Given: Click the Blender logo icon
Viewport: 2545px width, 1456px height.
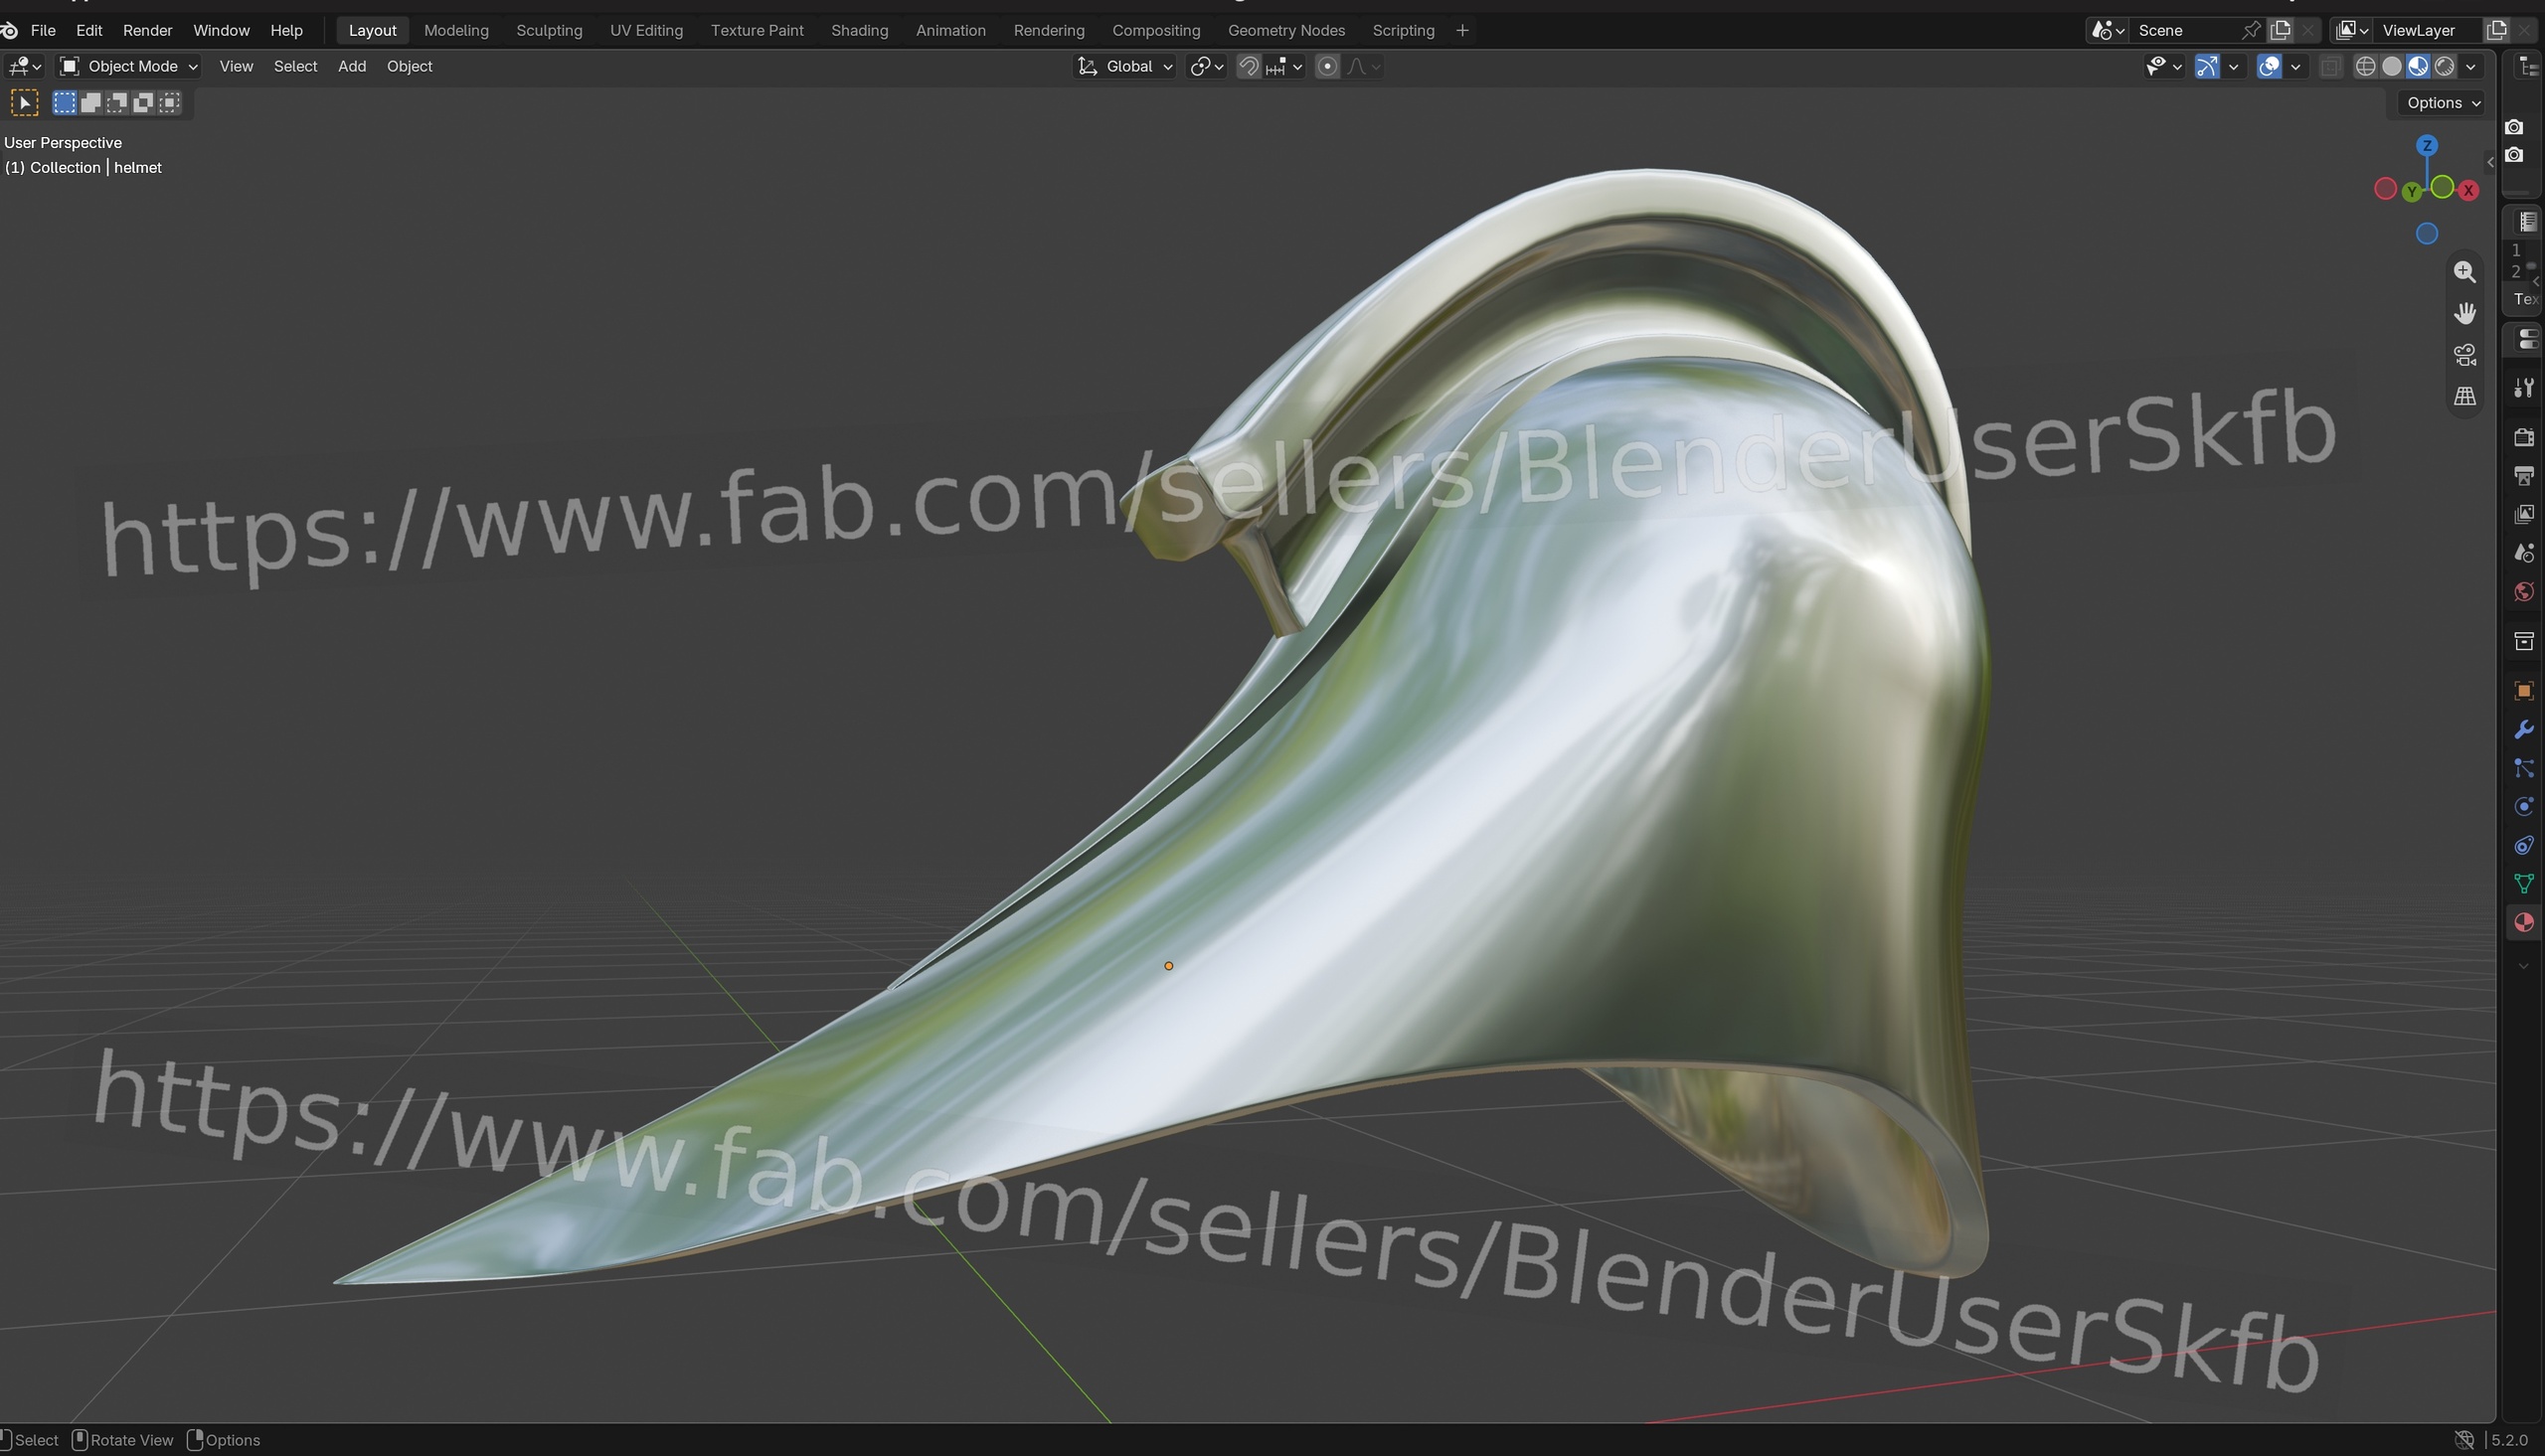Looking at the screenshot, I should pyautogui.click(x=9, y=30).
